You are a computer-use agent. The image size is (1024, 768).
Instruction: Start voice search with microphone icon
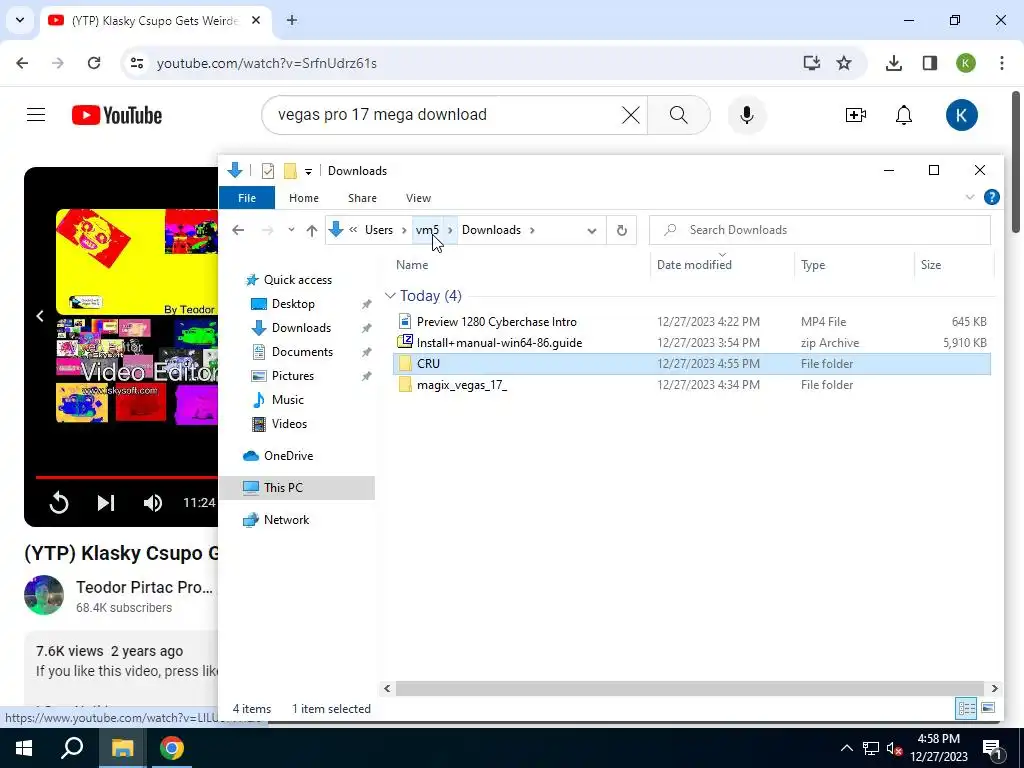(746, 115)
